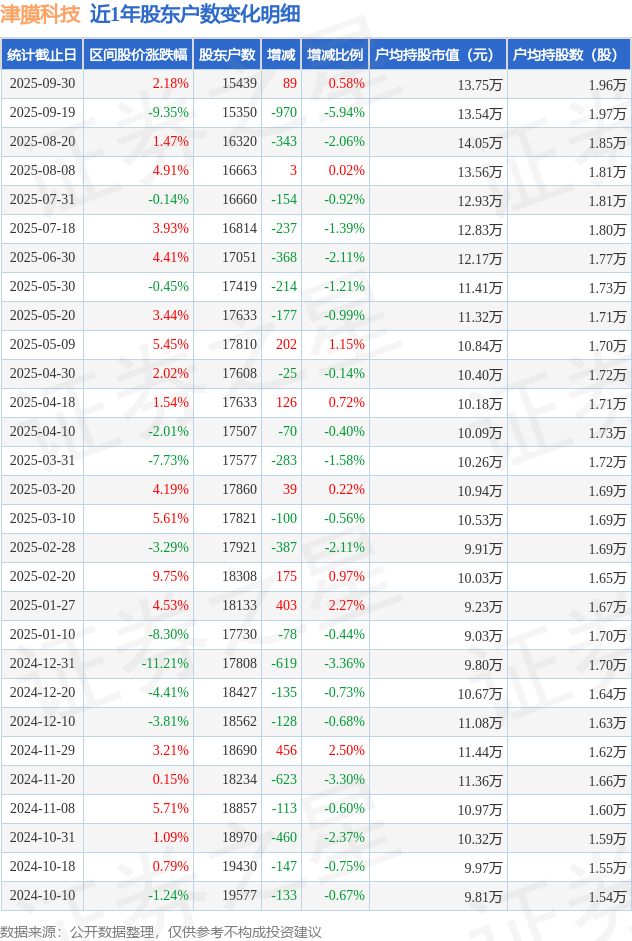Click the -5.94% change ratio cell
632x941 pixels.
344,113
